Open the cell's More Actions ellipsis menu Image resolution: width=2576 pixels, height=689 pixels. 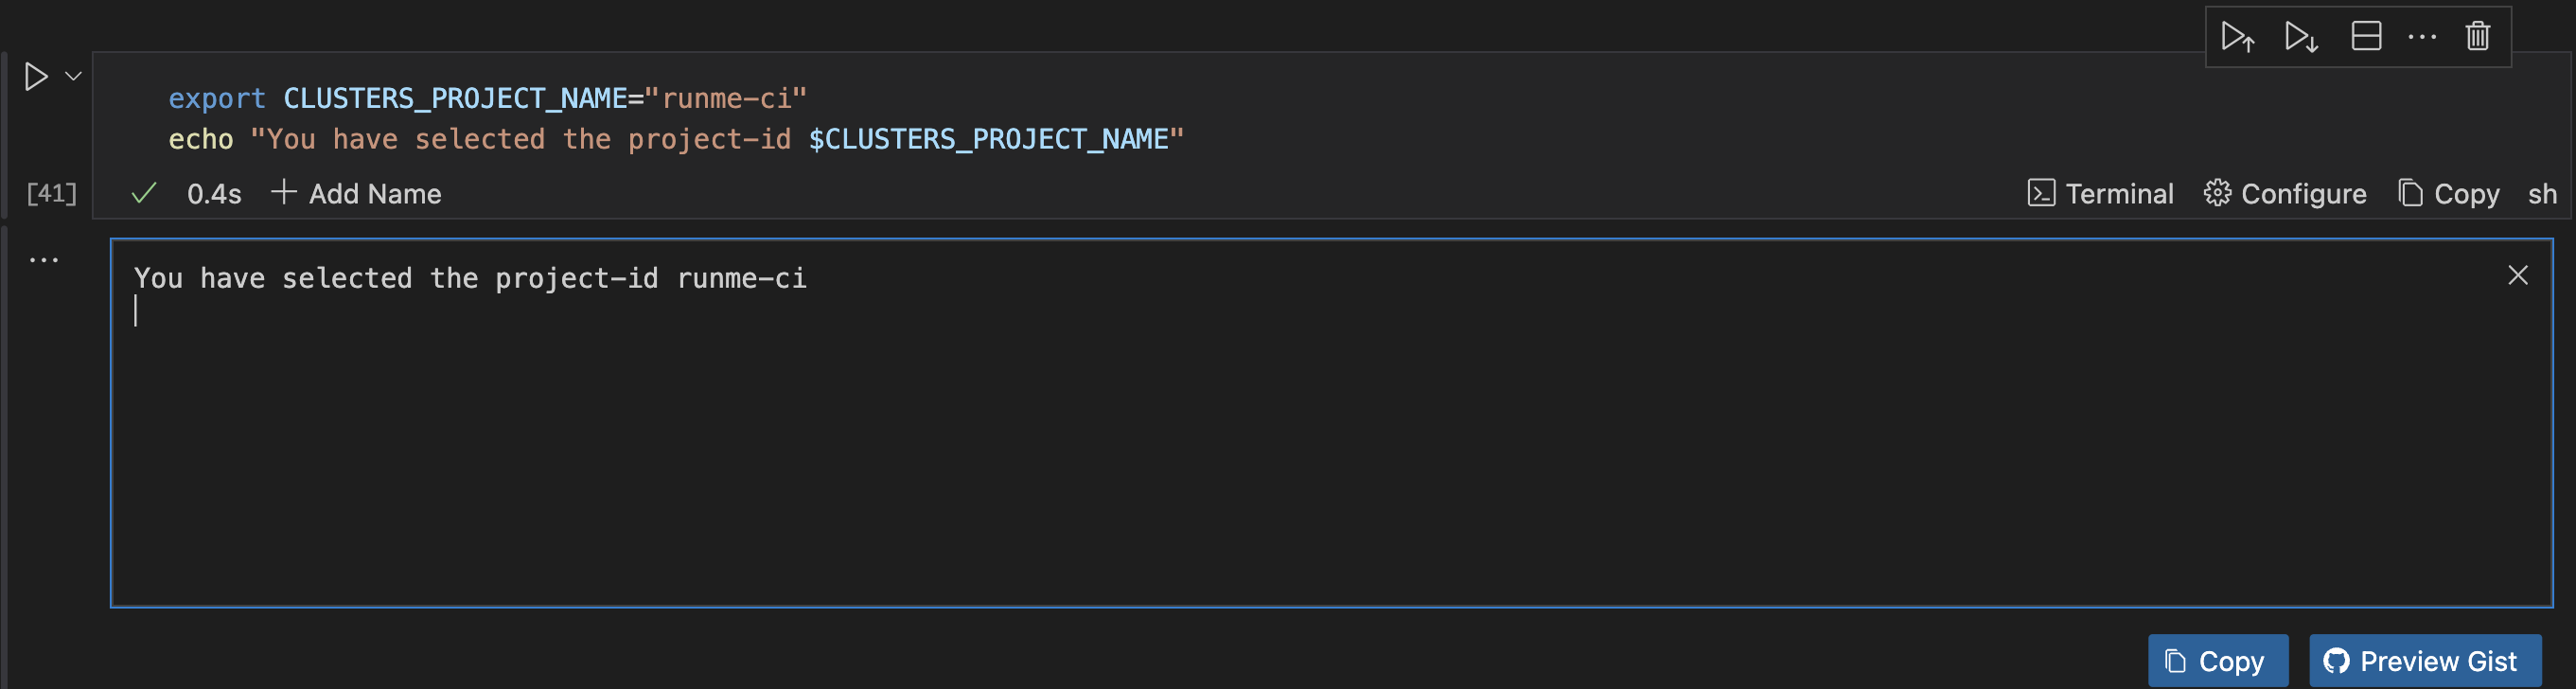click(2422, 36)
